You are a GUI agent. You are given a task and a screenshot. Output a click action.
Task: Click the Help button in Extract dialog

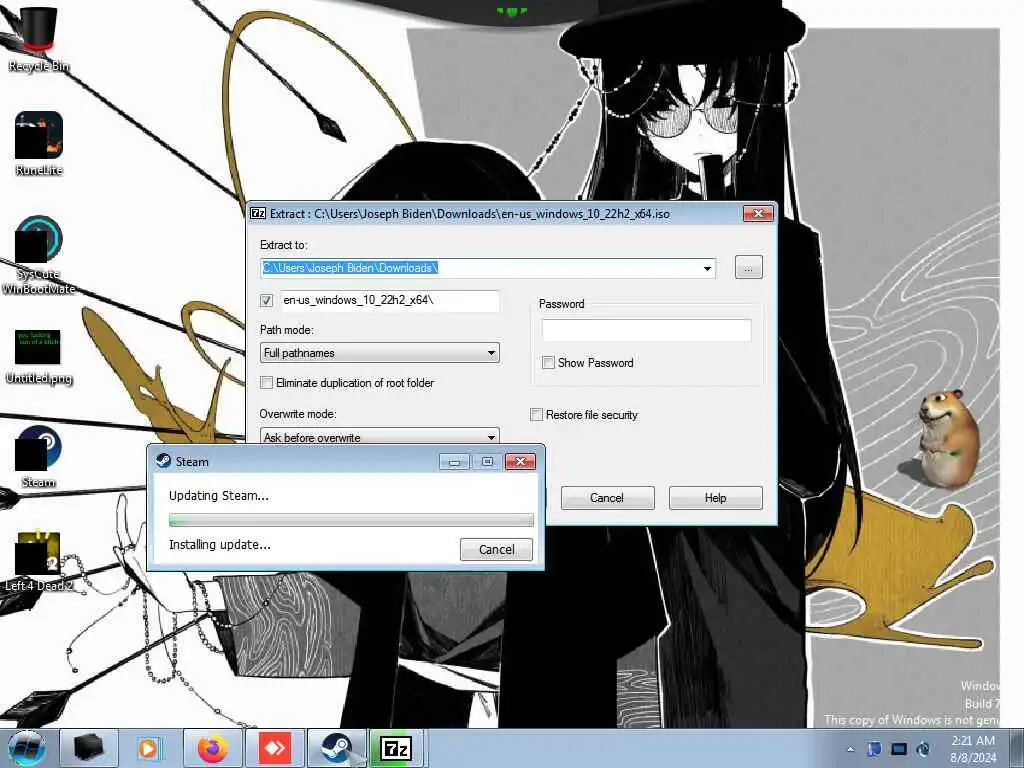[x=716, y=498]
